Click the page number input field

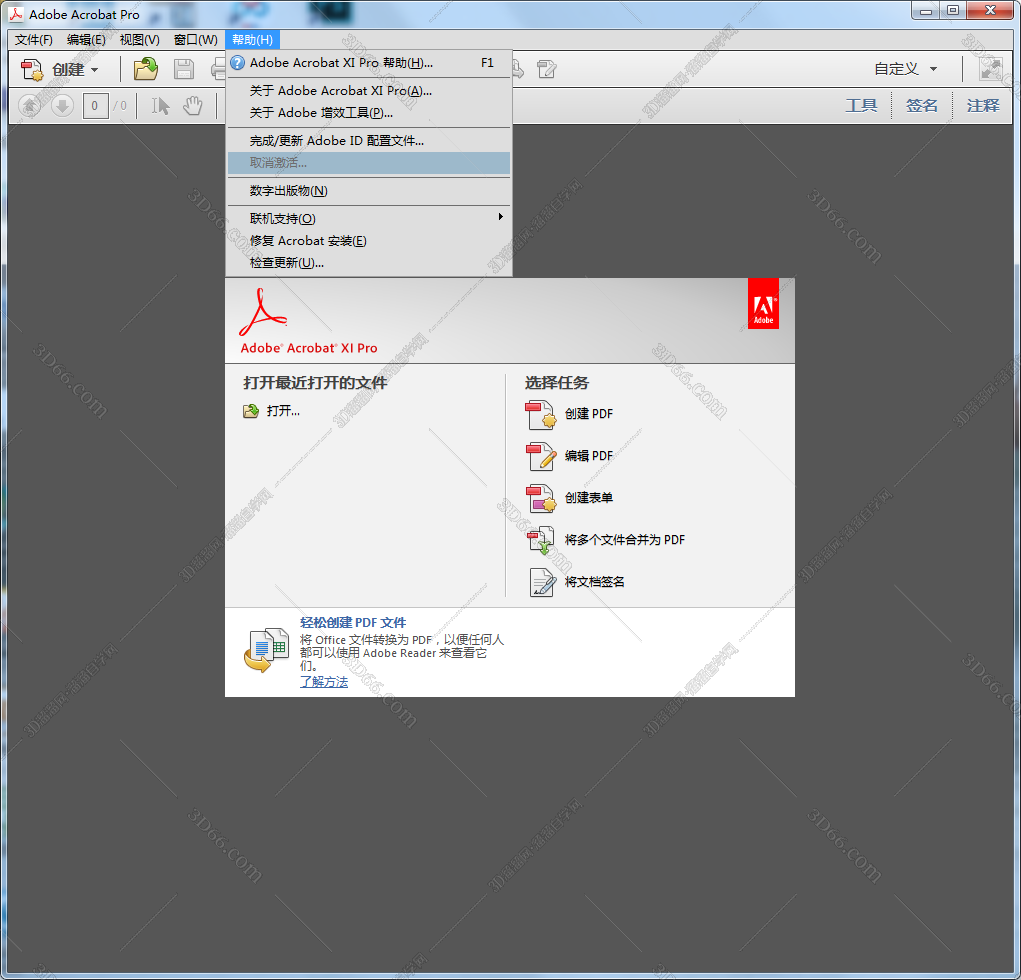pos(95,105)
